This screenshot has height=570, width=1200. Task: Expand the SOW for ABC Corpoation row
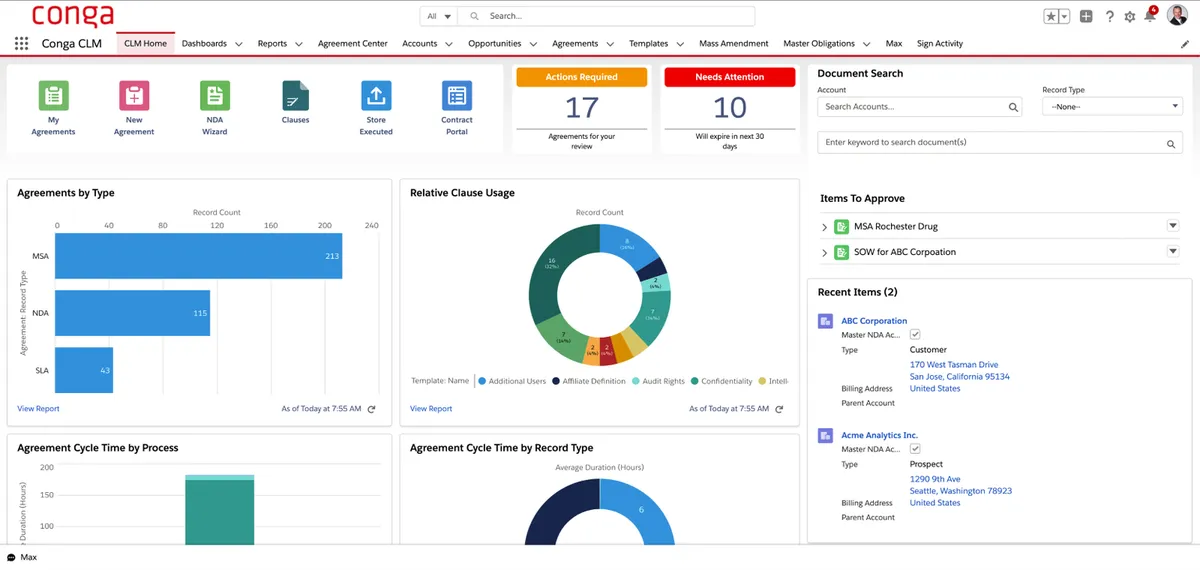pyautogui.click(x=824, y=253)
